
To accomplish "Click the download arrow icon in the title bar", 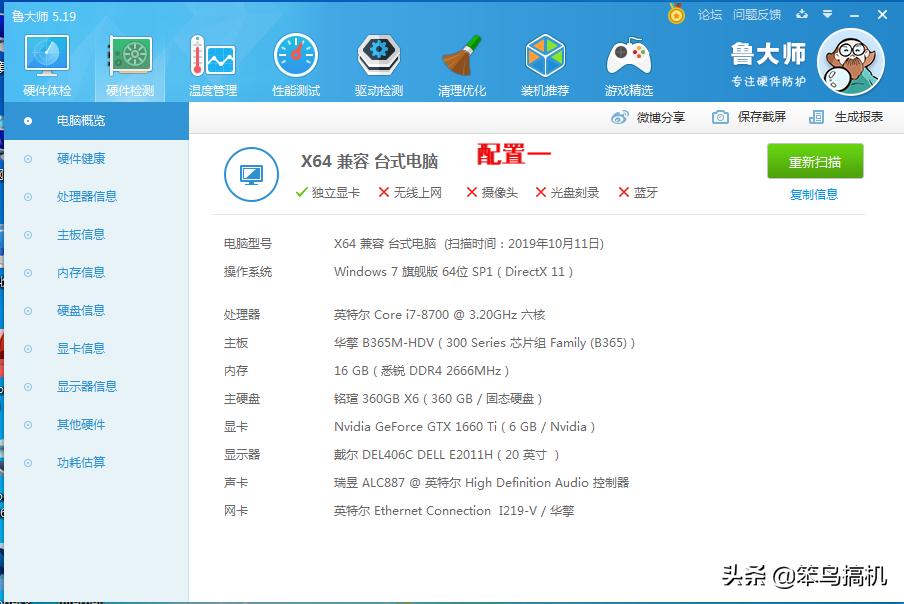I will [805, 14].
